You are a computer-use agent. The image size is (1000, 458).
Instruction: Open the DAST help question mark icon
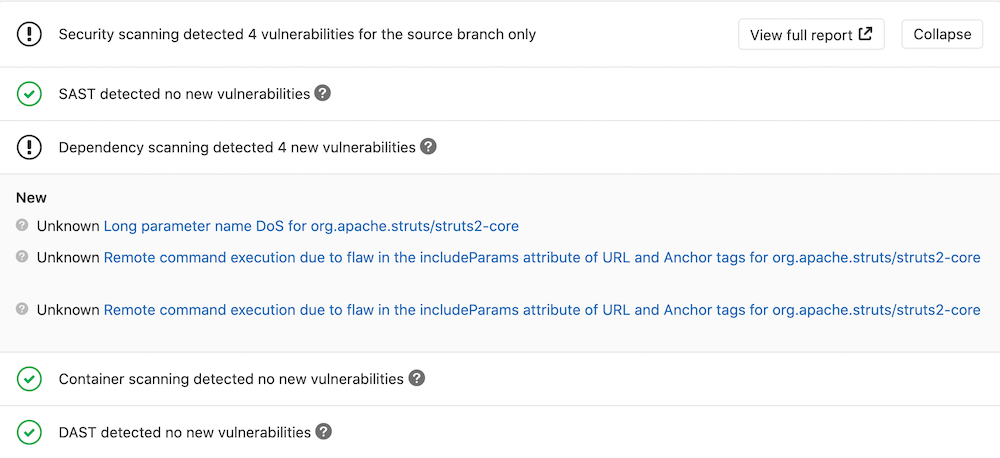coord(323,432)
